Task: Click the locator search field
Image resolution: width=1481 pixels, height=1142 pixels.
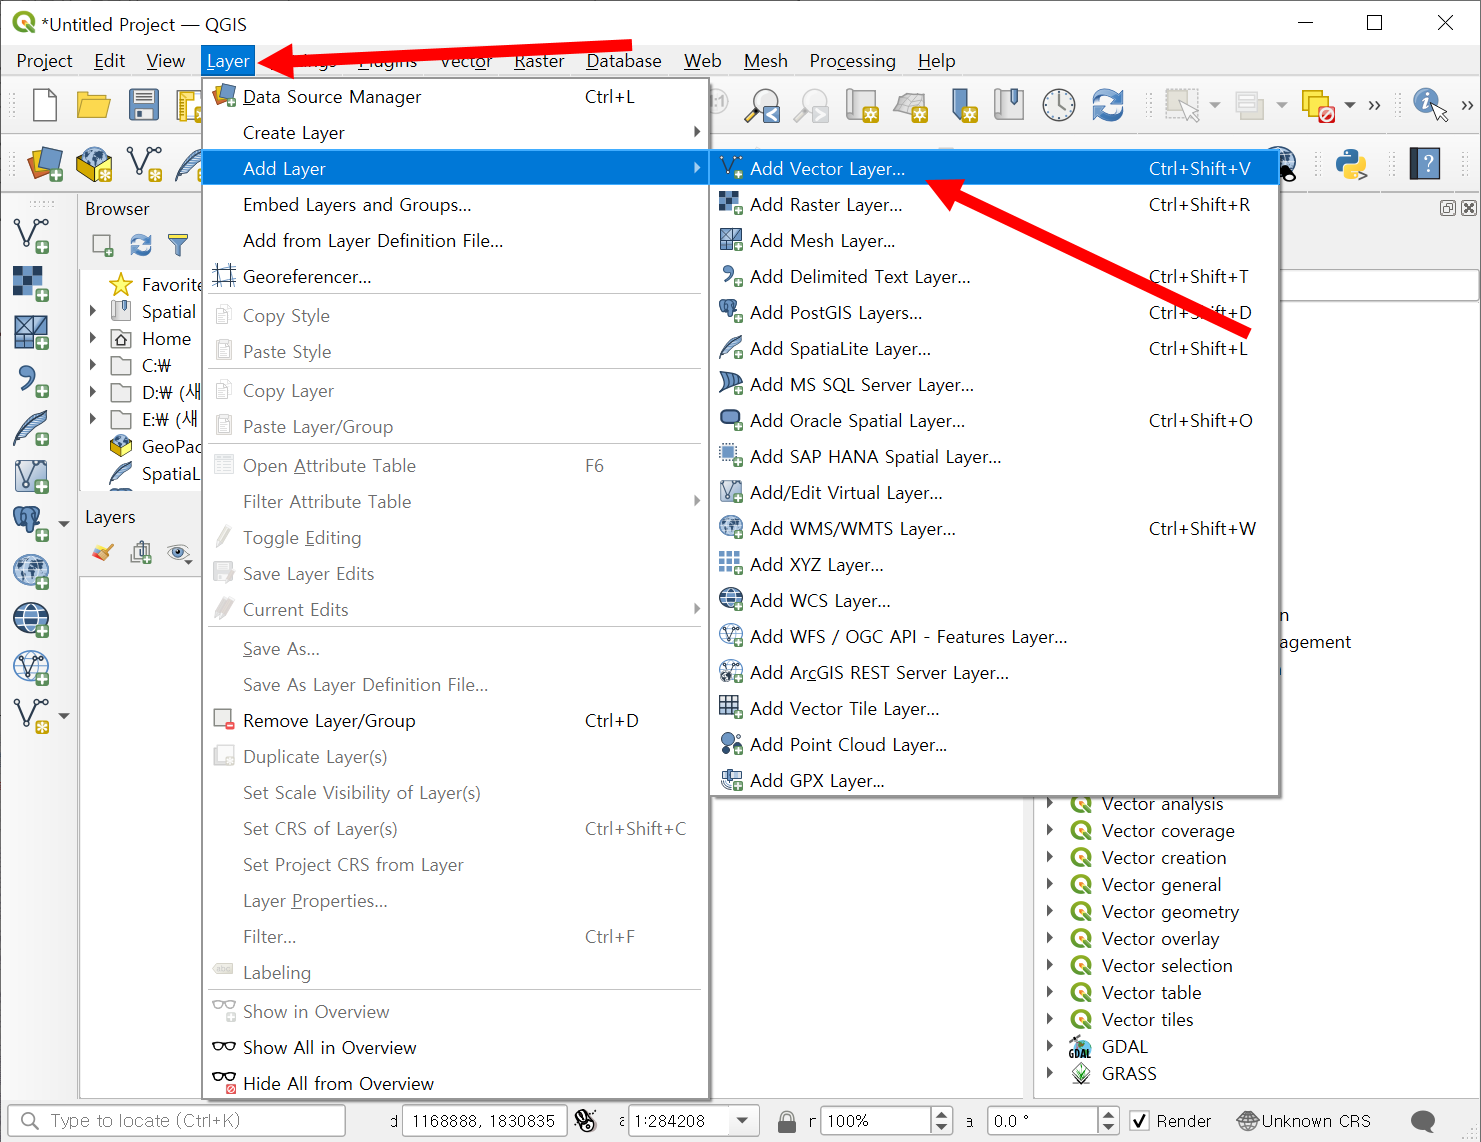Action: pos(177,1121)
